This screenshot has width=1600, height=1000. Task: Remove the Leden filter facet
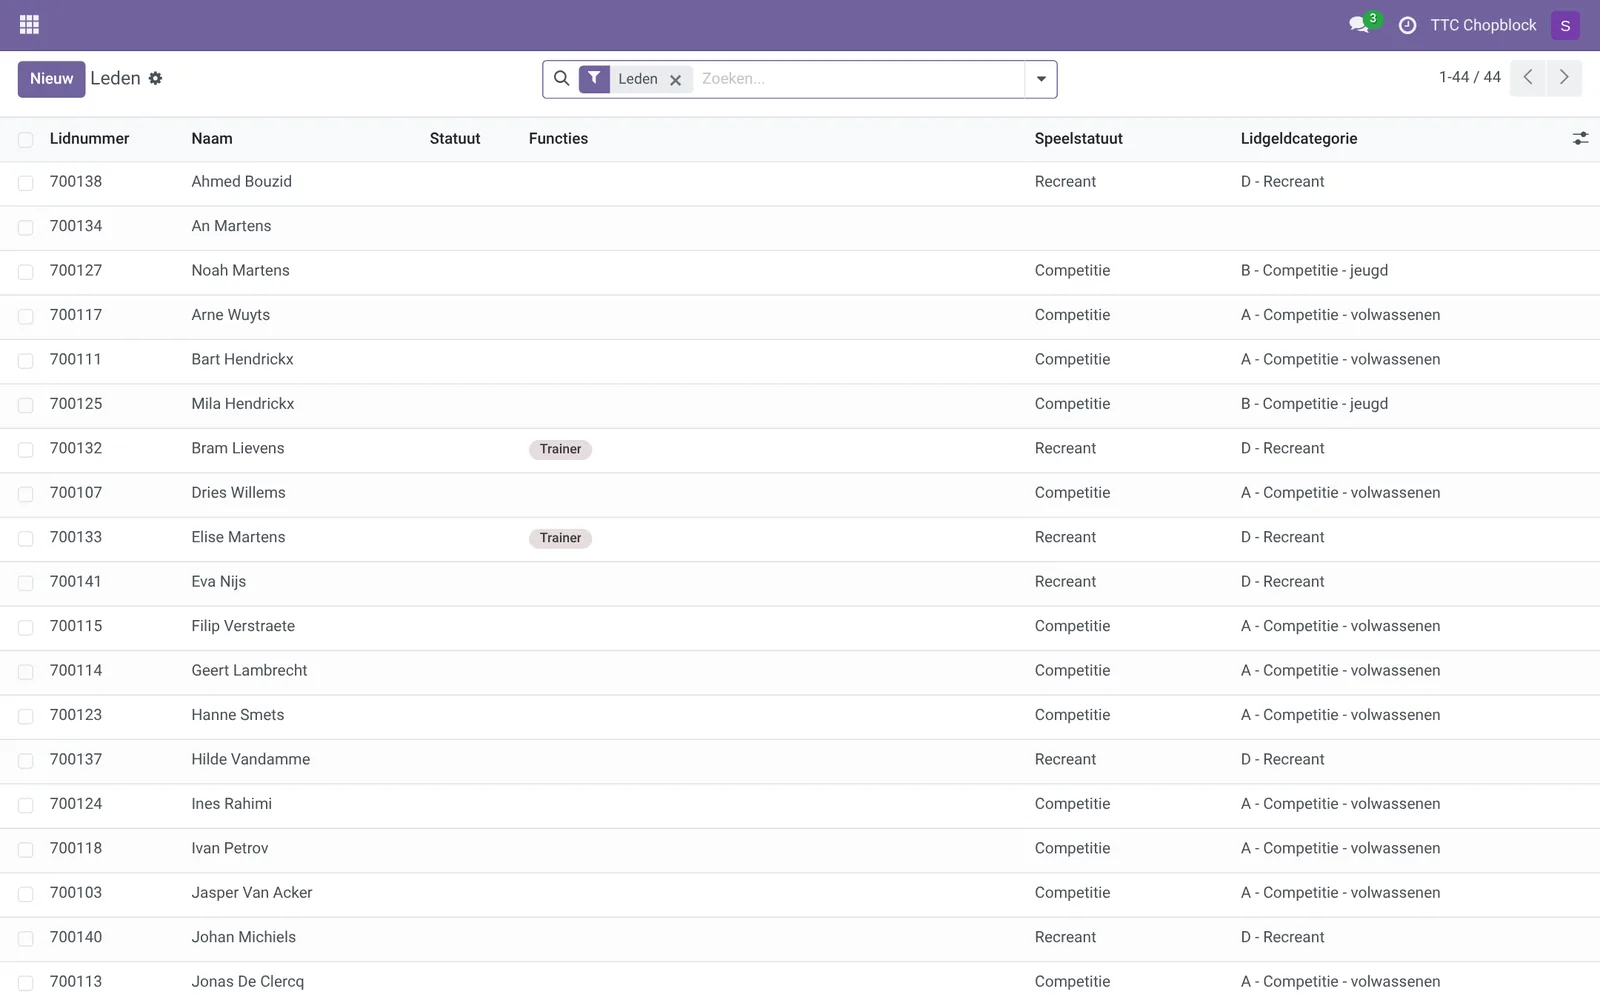coord(676,80)
